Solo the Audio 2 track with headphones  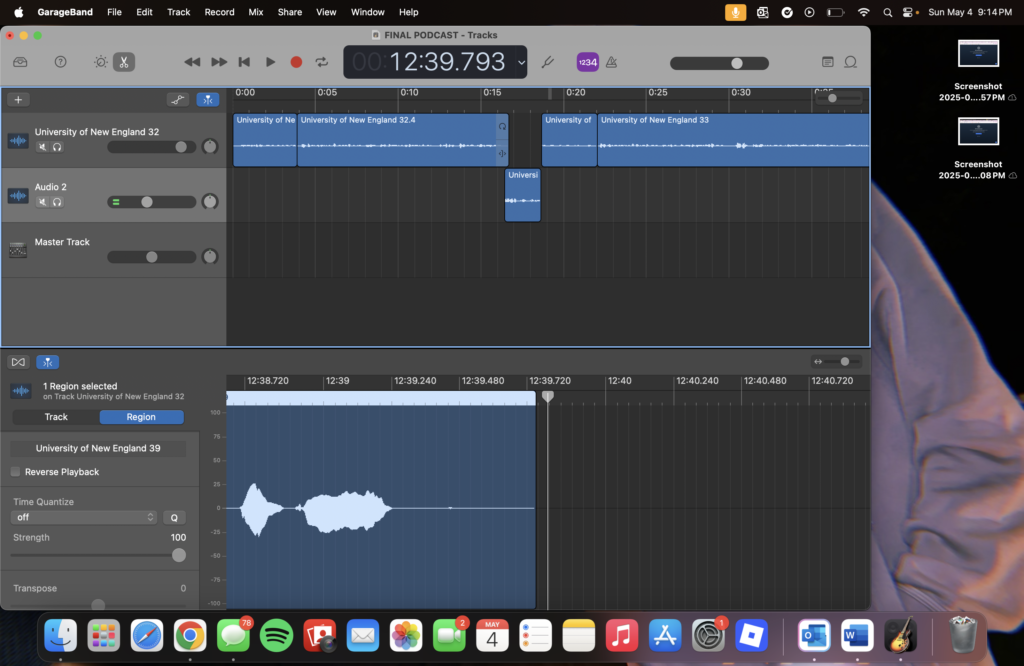click(x=57, y=202)
